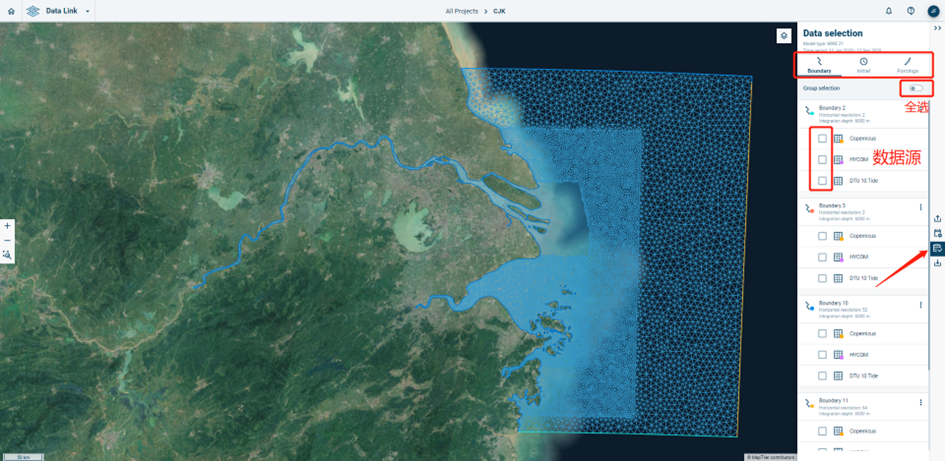945x461 pixels.
Task: Open the download step in side rail
Action: click(x=937, y=263)
